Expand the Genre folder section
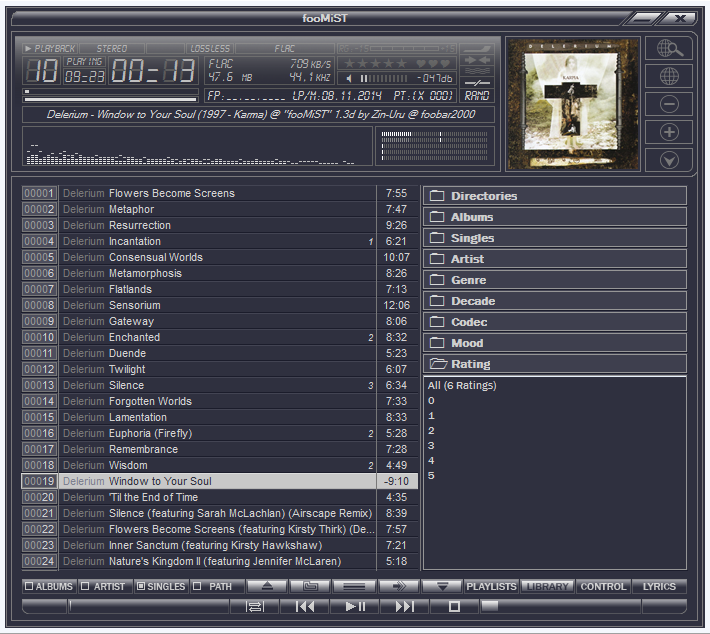Image resolution: width=710 pixels, height=634 pixels. pos(555,280)
